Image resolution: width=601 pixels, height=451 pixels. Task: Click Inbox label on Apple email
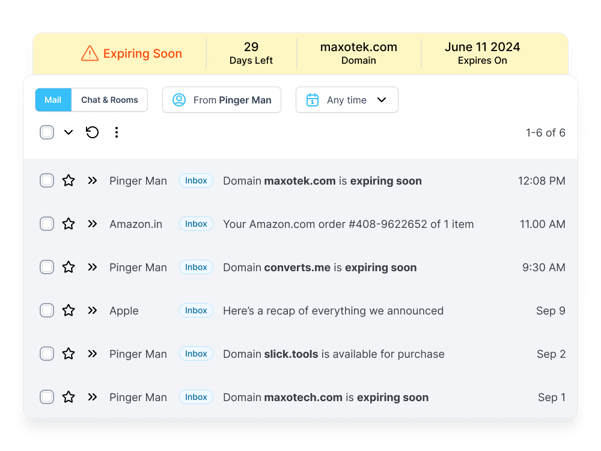(196, 310)
